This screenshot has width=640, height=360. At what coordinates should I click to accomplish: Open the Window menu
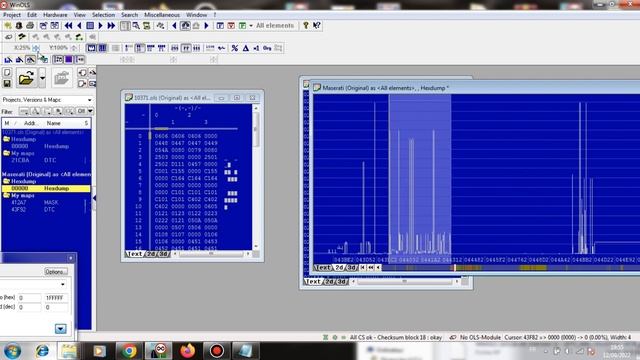pos(196,15)
